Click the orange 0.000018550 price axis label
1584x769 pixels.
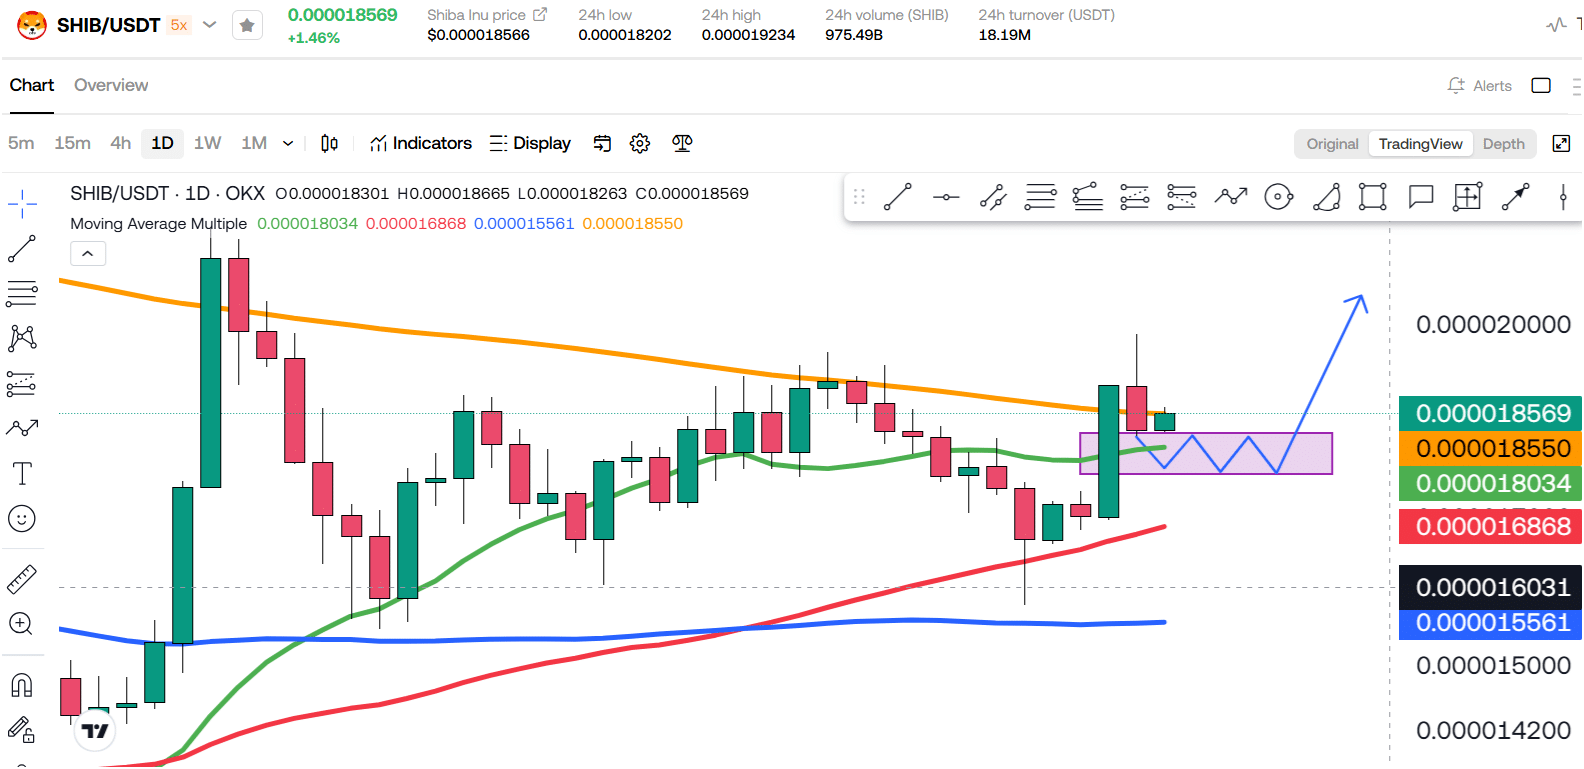[x=1492, y=448]
